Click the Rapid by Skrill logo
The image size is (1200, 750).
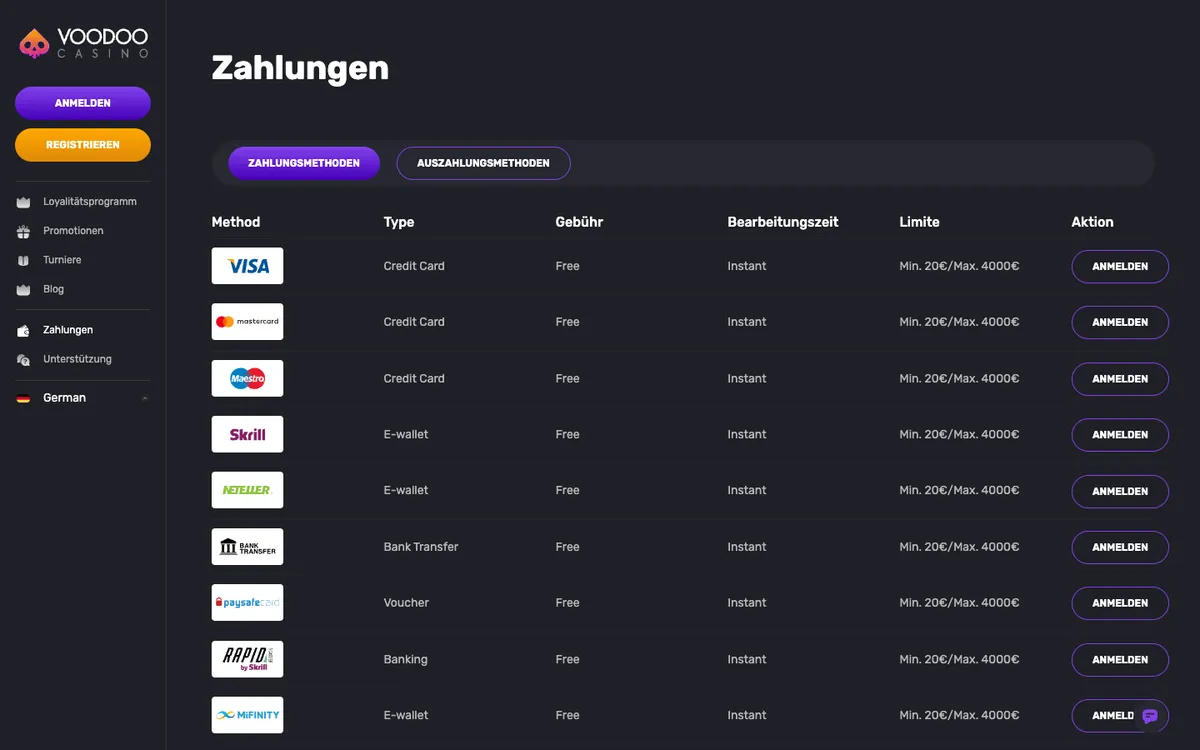click(247, 659)
